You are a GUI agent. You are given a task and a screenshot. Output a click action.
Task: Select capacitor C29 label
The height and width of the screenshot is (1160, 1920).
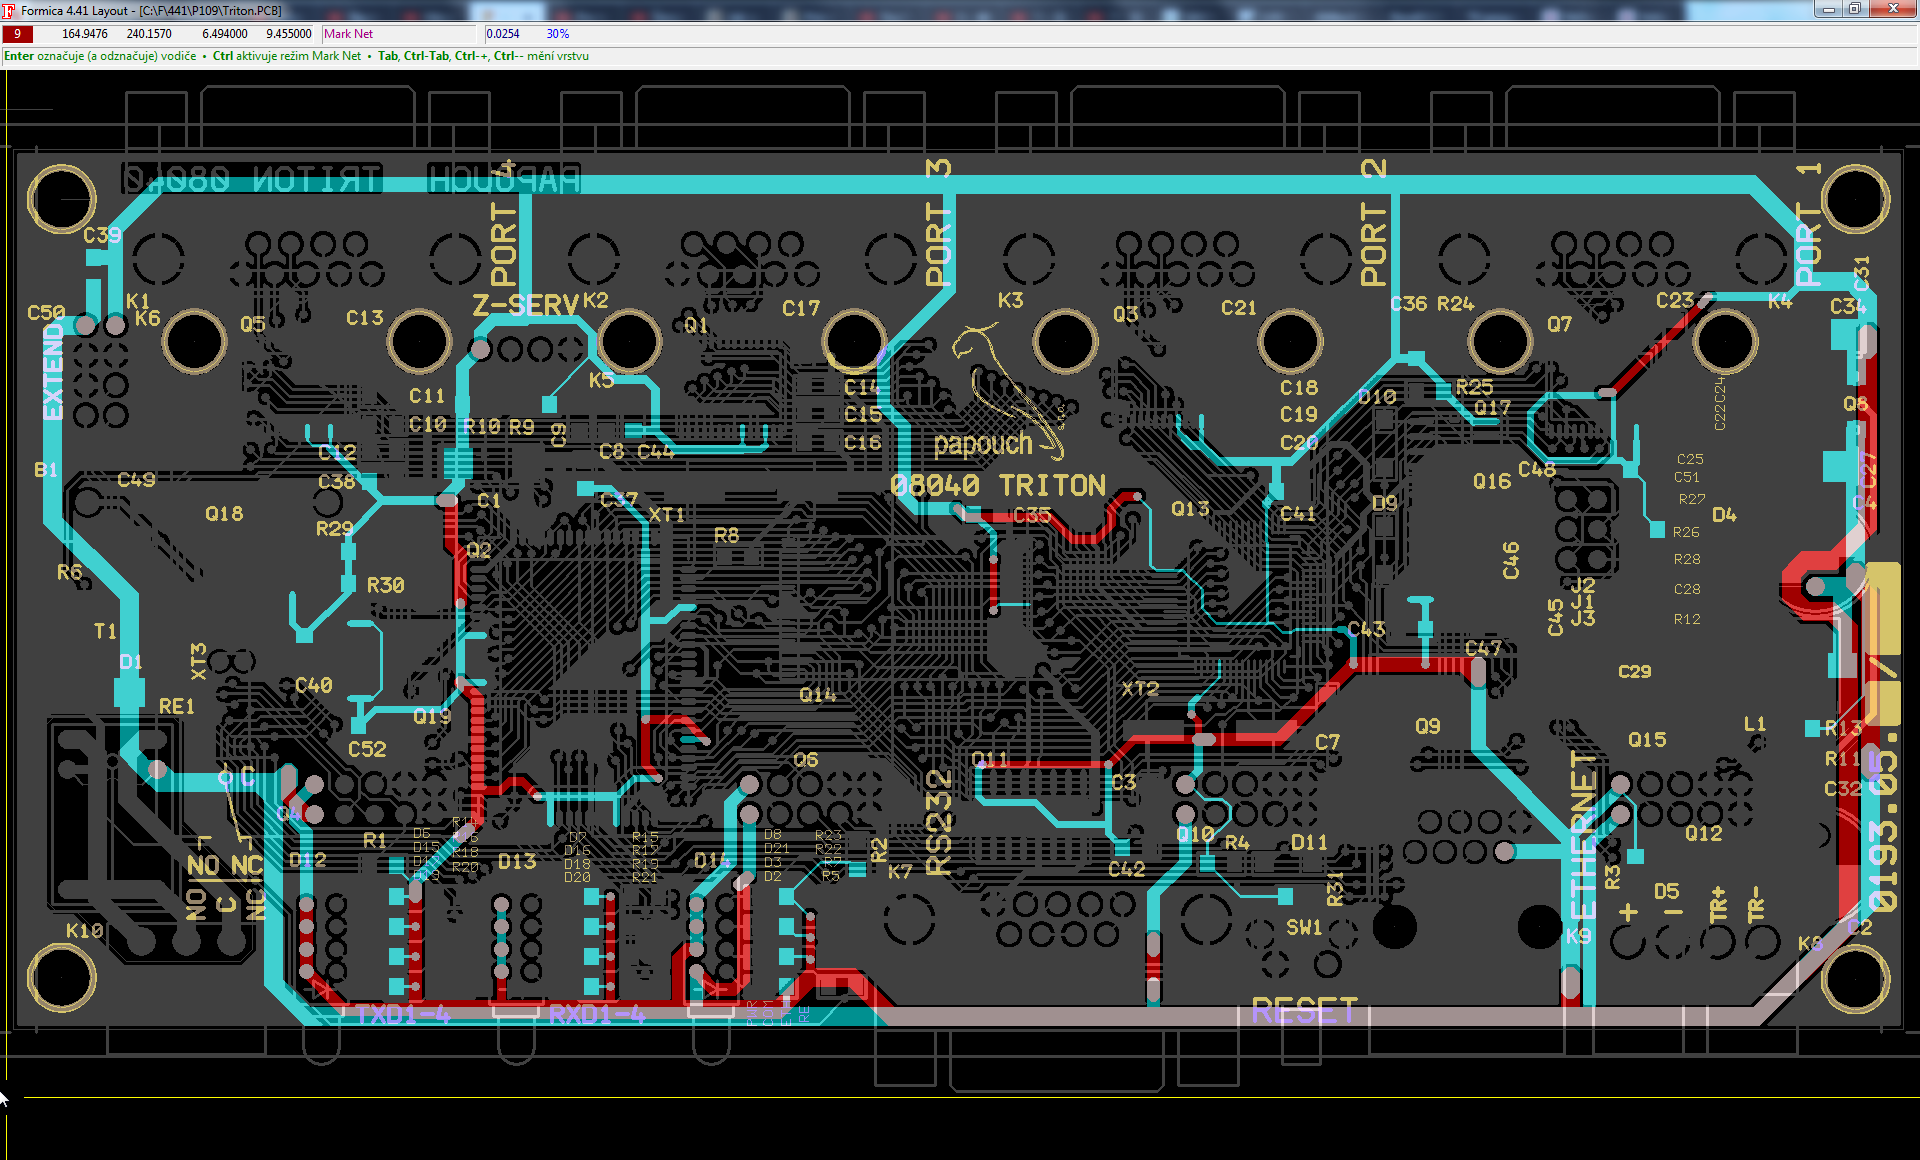tap(1635, 672)
